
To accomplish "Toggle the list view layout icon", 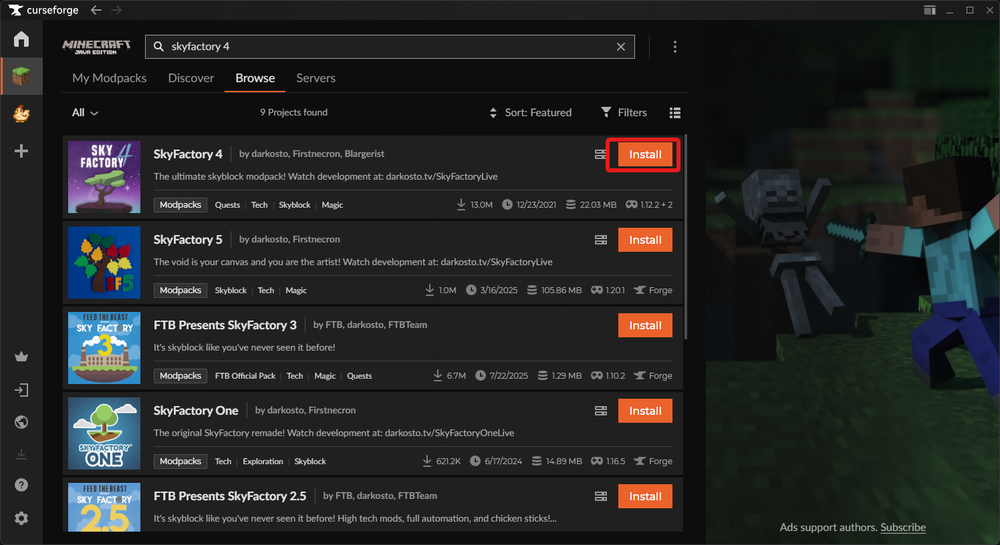I will (675, 113).
